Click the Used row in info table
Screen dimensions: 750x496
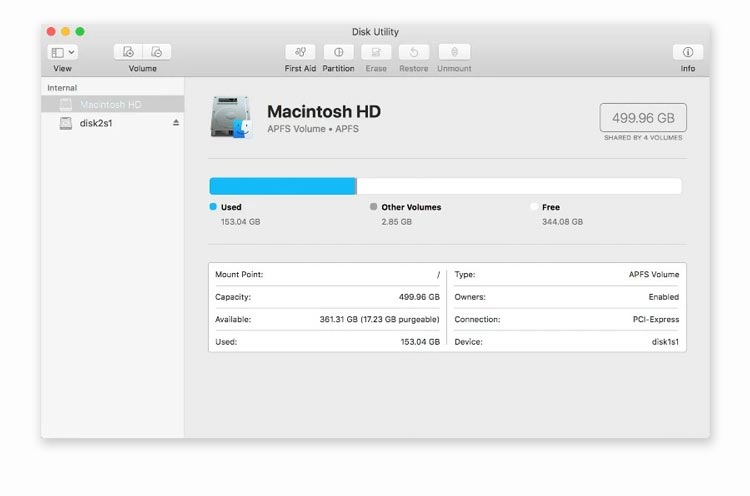click(x=327, y=342)
